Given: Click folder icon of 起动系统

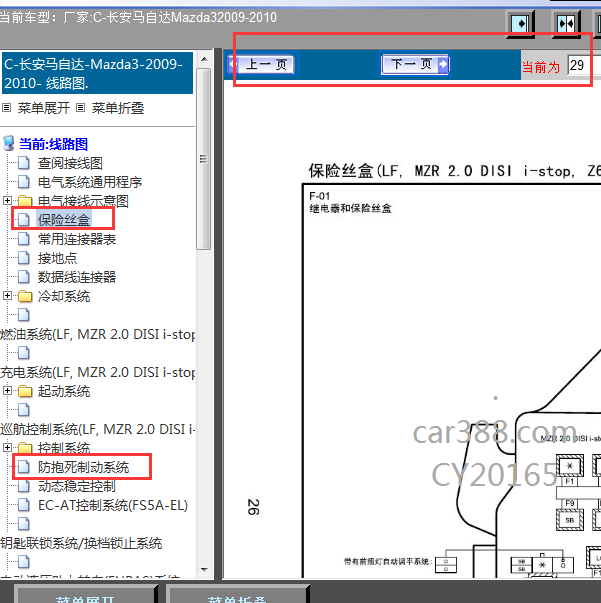Looking at the screenshot, I should click(x=25, y=391).
